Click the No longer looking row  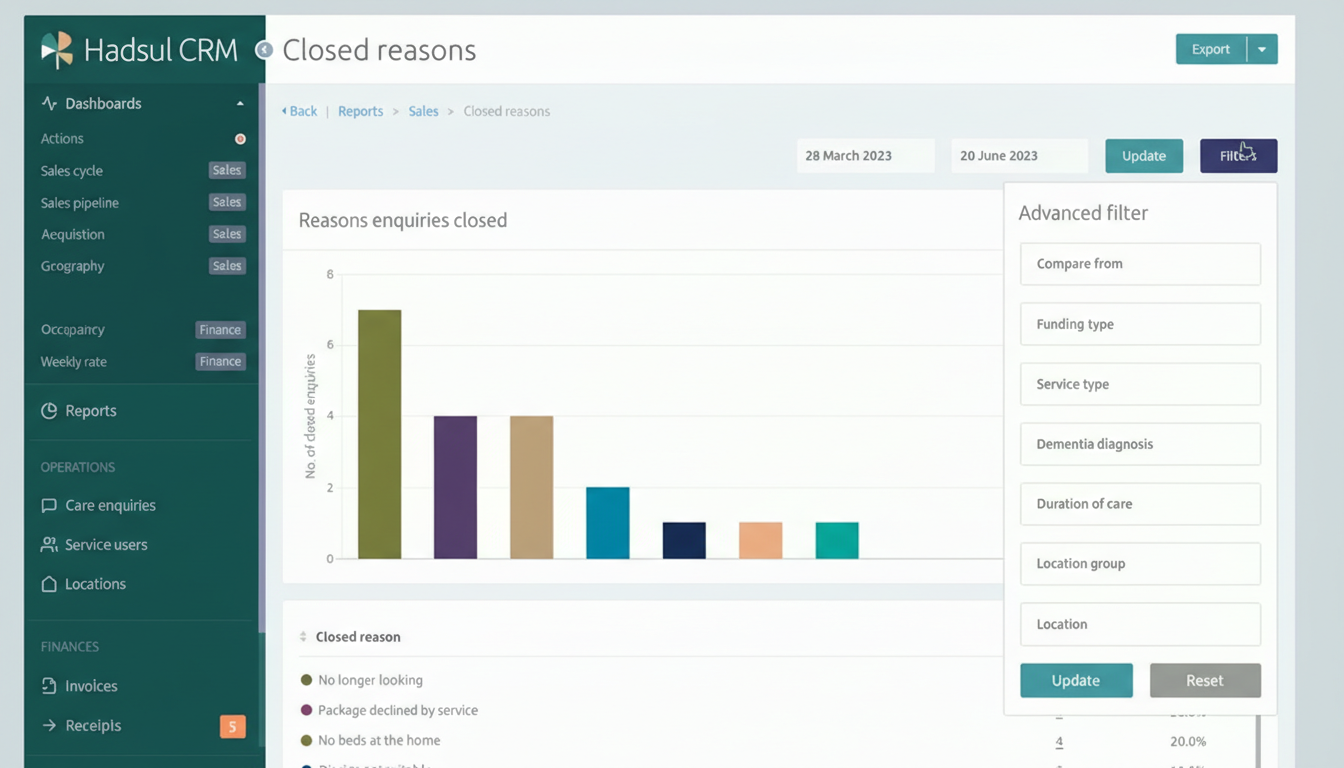tap(370, 680)
